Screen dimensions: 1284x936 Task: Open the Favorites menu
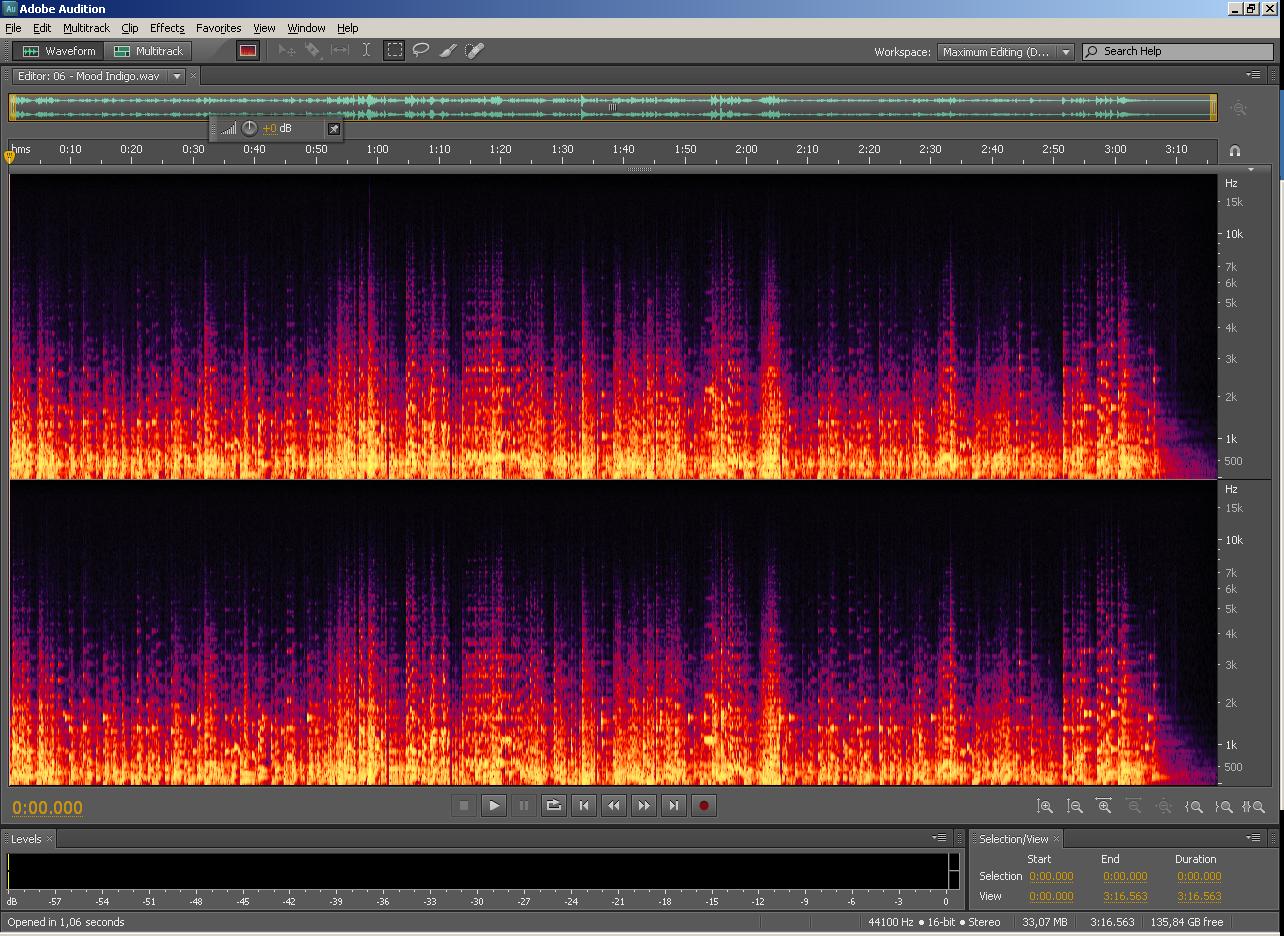pyautogui.click(x=218, y=28)
